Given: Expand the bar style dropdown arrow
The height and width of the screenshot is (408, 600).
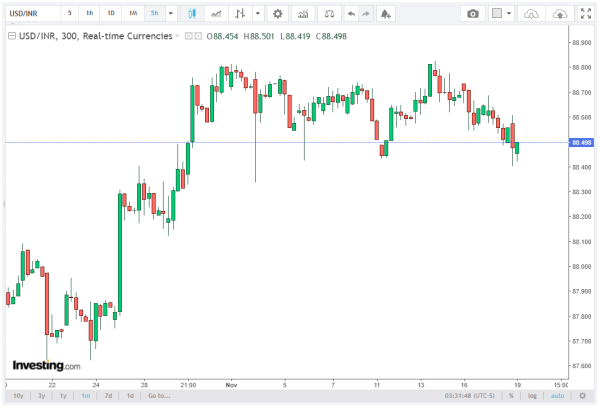Looking at the screenshot, I should (259, 14).
